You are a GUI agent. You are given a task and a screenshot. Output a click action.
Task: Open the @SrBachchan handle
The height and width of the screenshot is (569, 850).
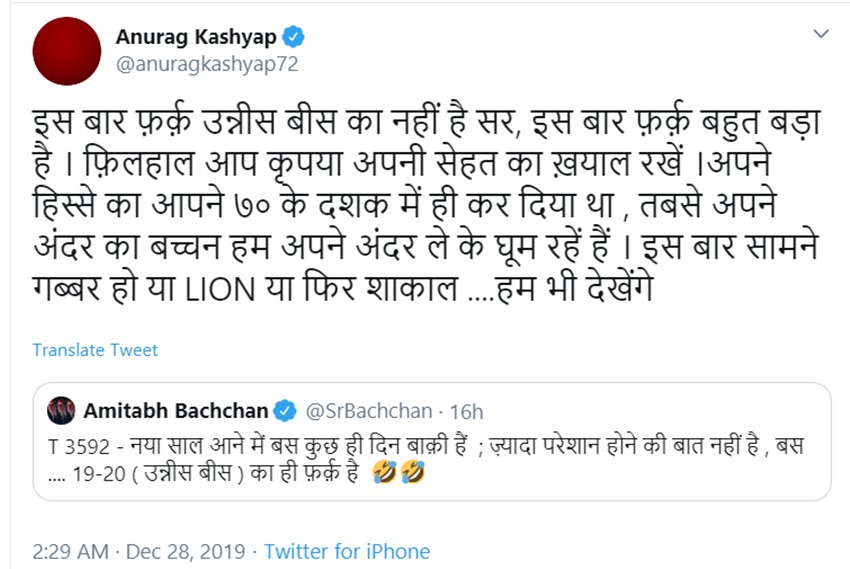[x=368, y=411]
